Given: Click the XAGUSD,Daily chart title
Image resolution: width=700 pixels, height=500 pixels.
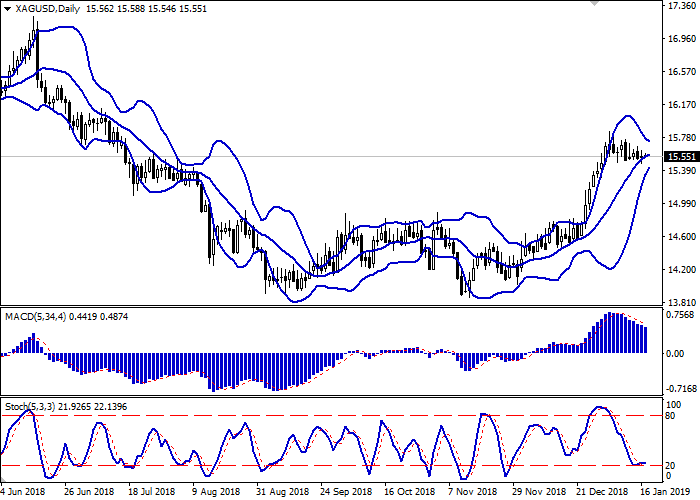Looking at the screenshot, I should pyautogui.click(x=47, y=8).
